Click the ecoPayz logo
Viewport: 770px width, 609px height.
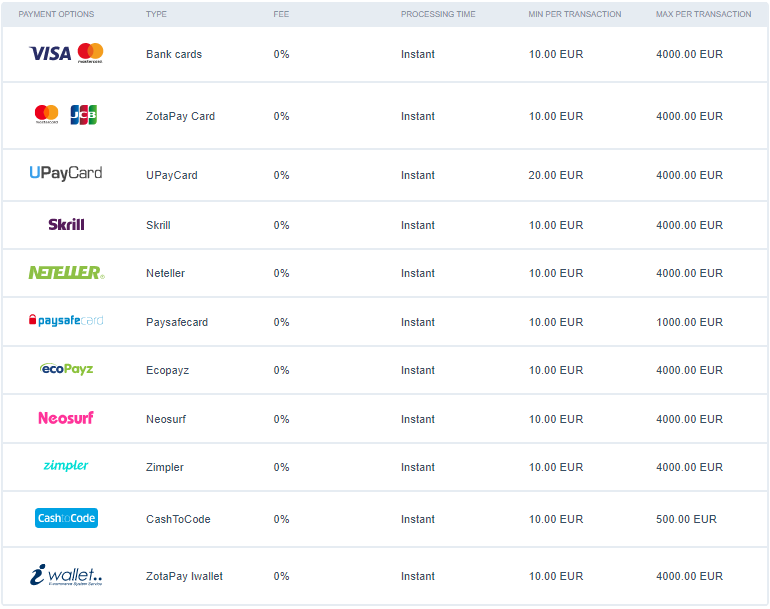[66, 369]
